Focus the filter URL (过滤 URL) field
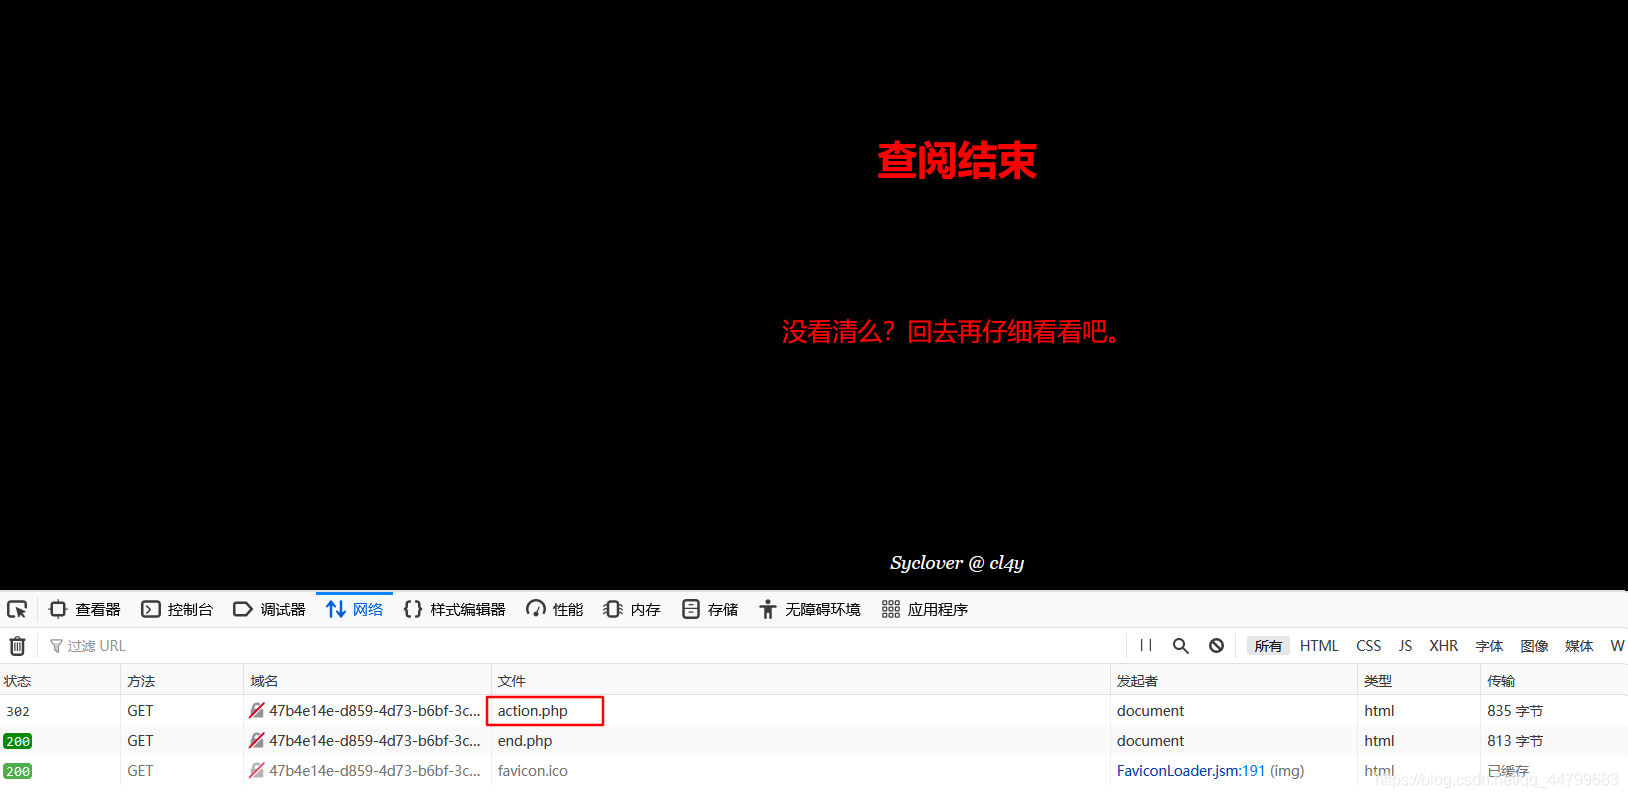 click(x=585, y=646)
